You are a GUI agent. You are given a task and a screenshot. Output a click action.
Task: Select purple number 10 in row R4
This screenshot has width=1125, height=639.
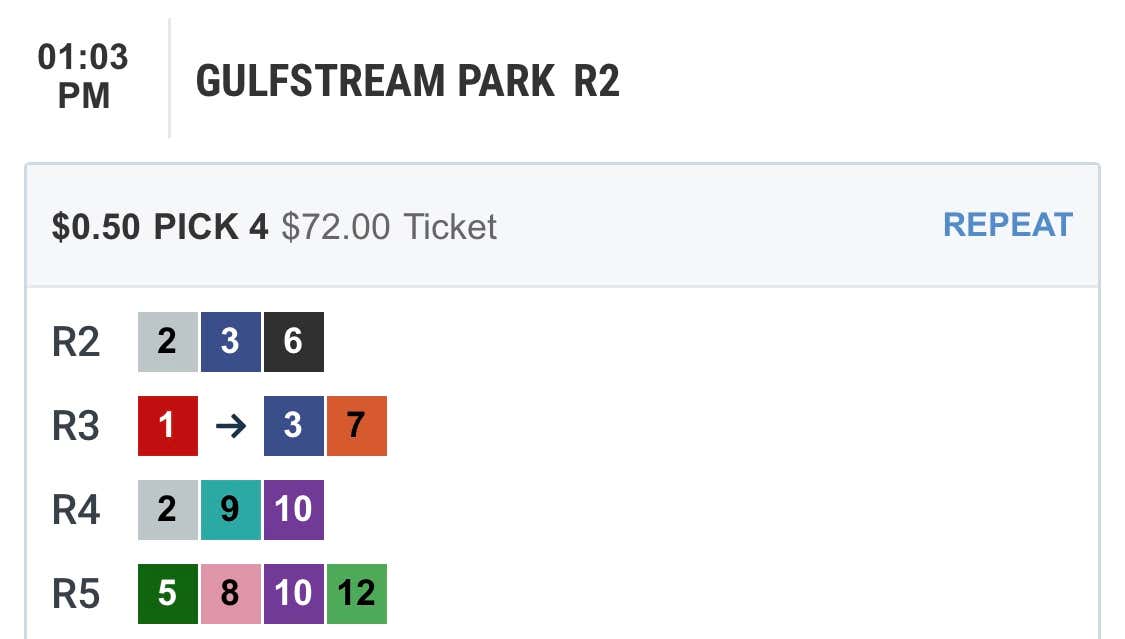(x=294, y=510)
